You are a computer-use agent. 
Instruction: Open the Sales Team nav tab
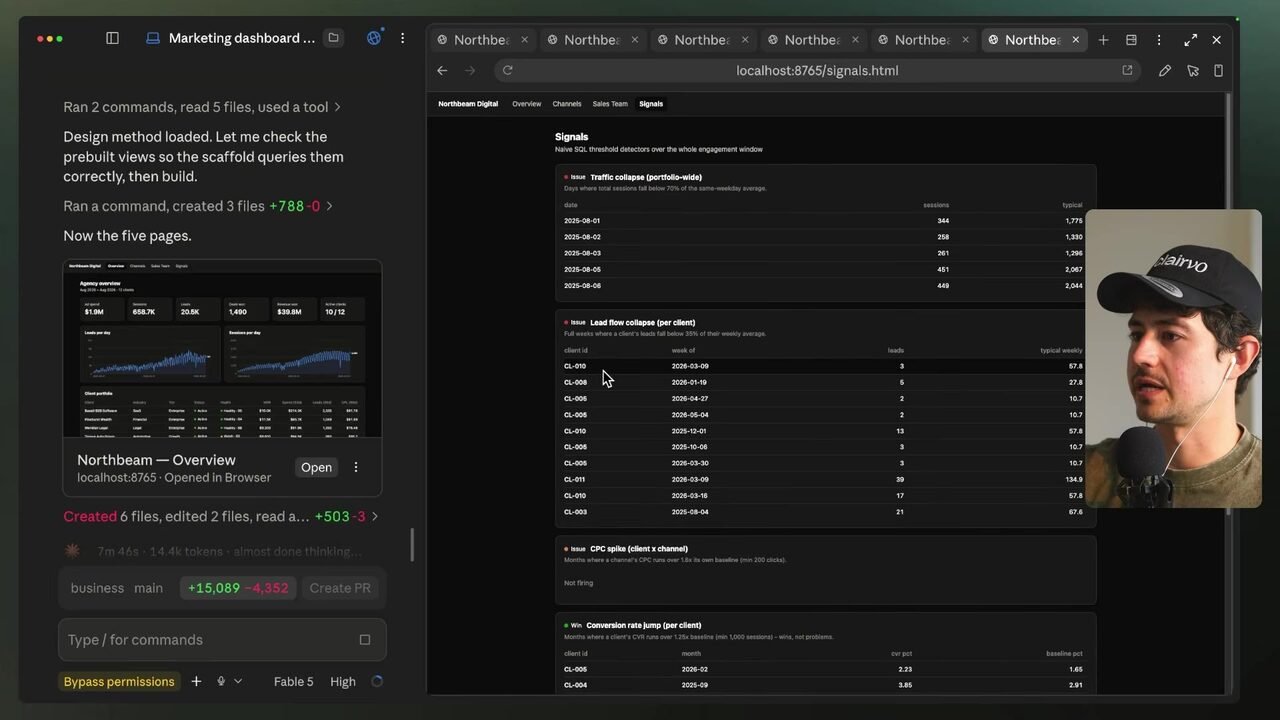tap(610, 104)
